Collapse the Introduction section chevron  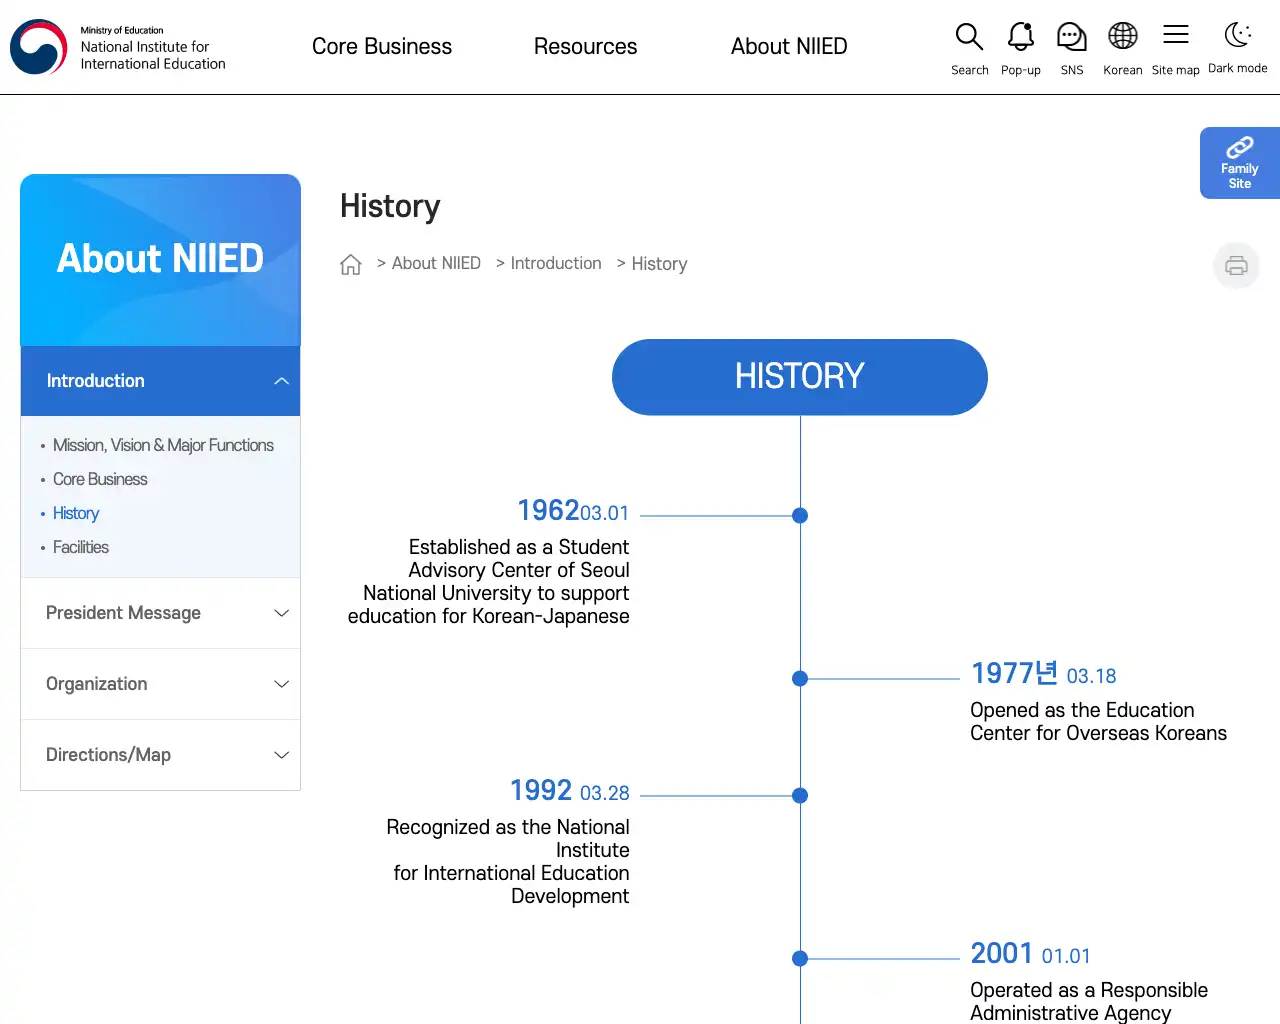coord(281,381)
